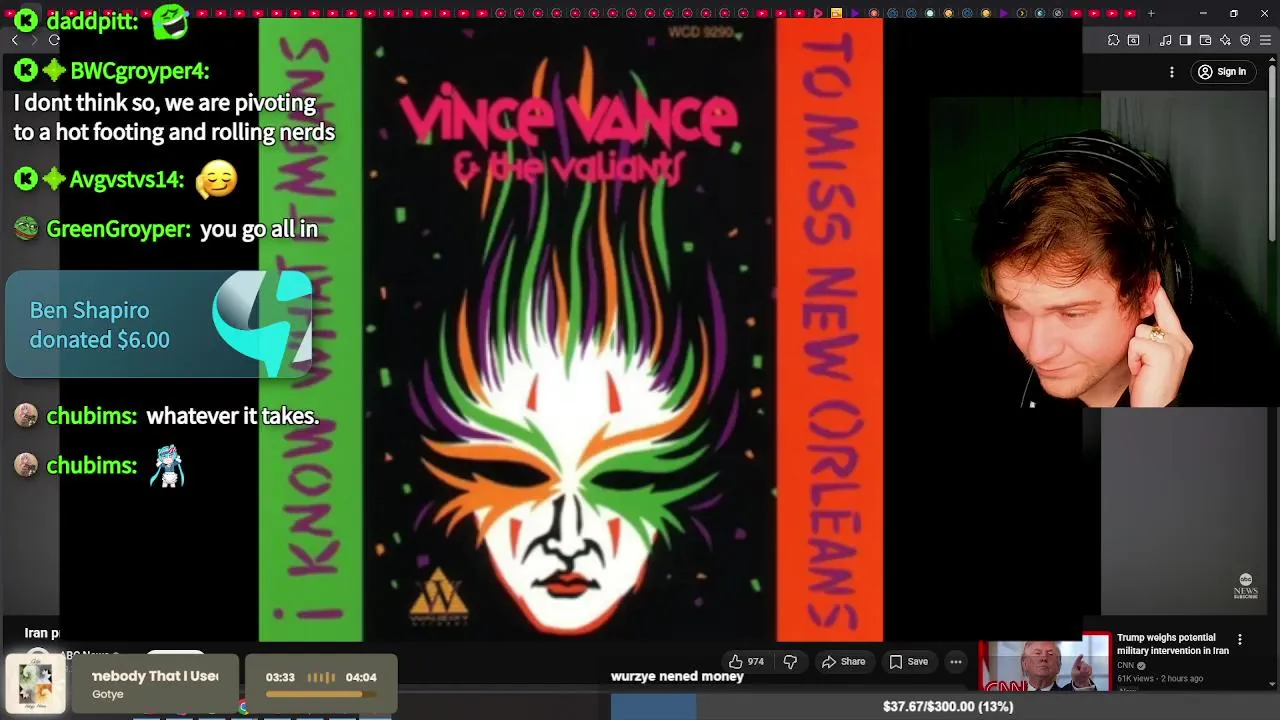1280x720 pixels.
Task: Open the tab search icon in toolbar
Action: click(x=1133, y=40)
